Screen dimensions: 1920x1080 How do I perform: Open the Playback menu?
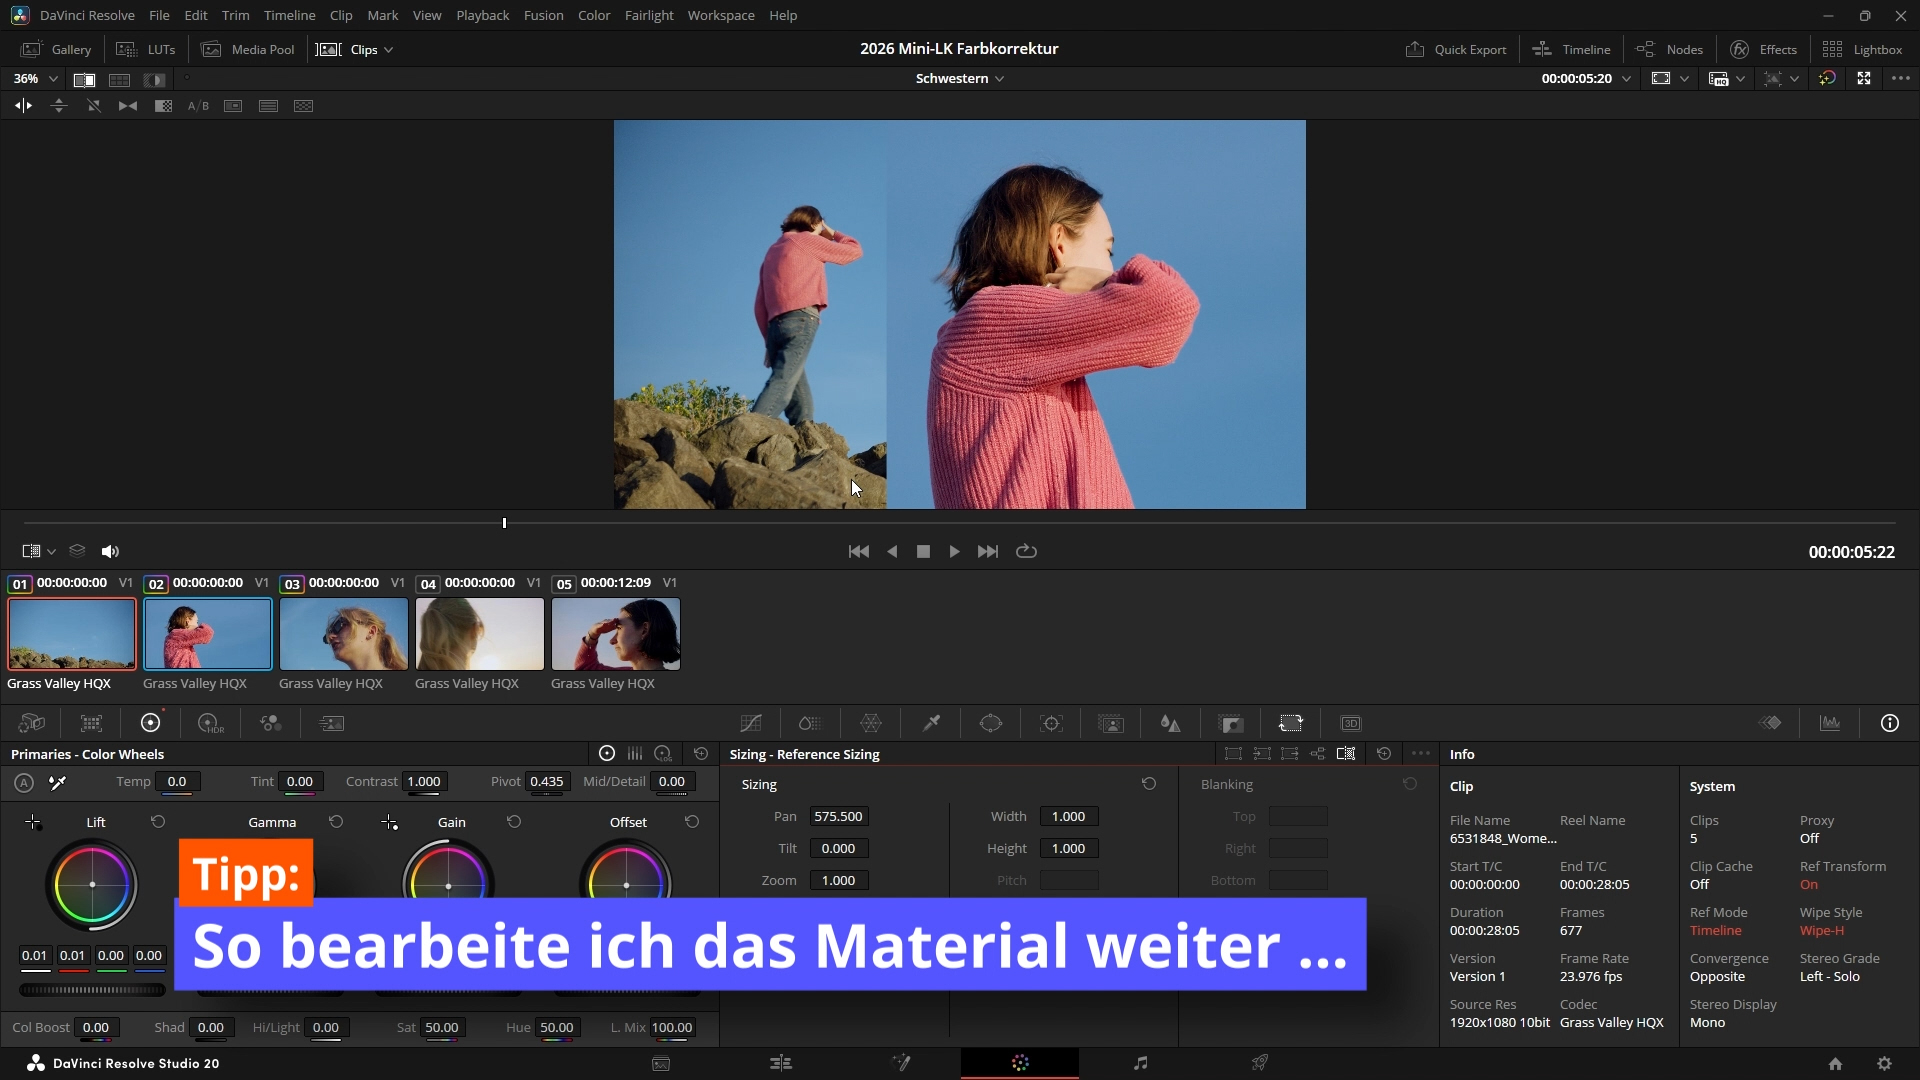482,15
